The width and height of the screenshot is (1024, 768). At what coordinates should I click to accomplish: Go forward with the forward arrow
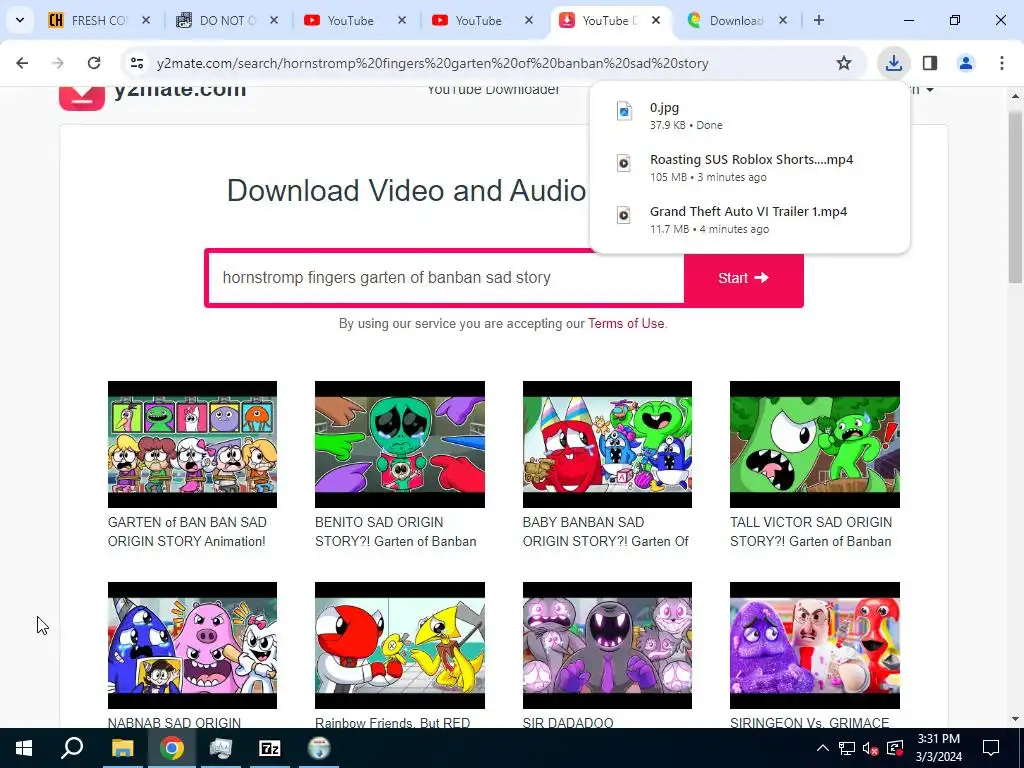pos(58,63)
